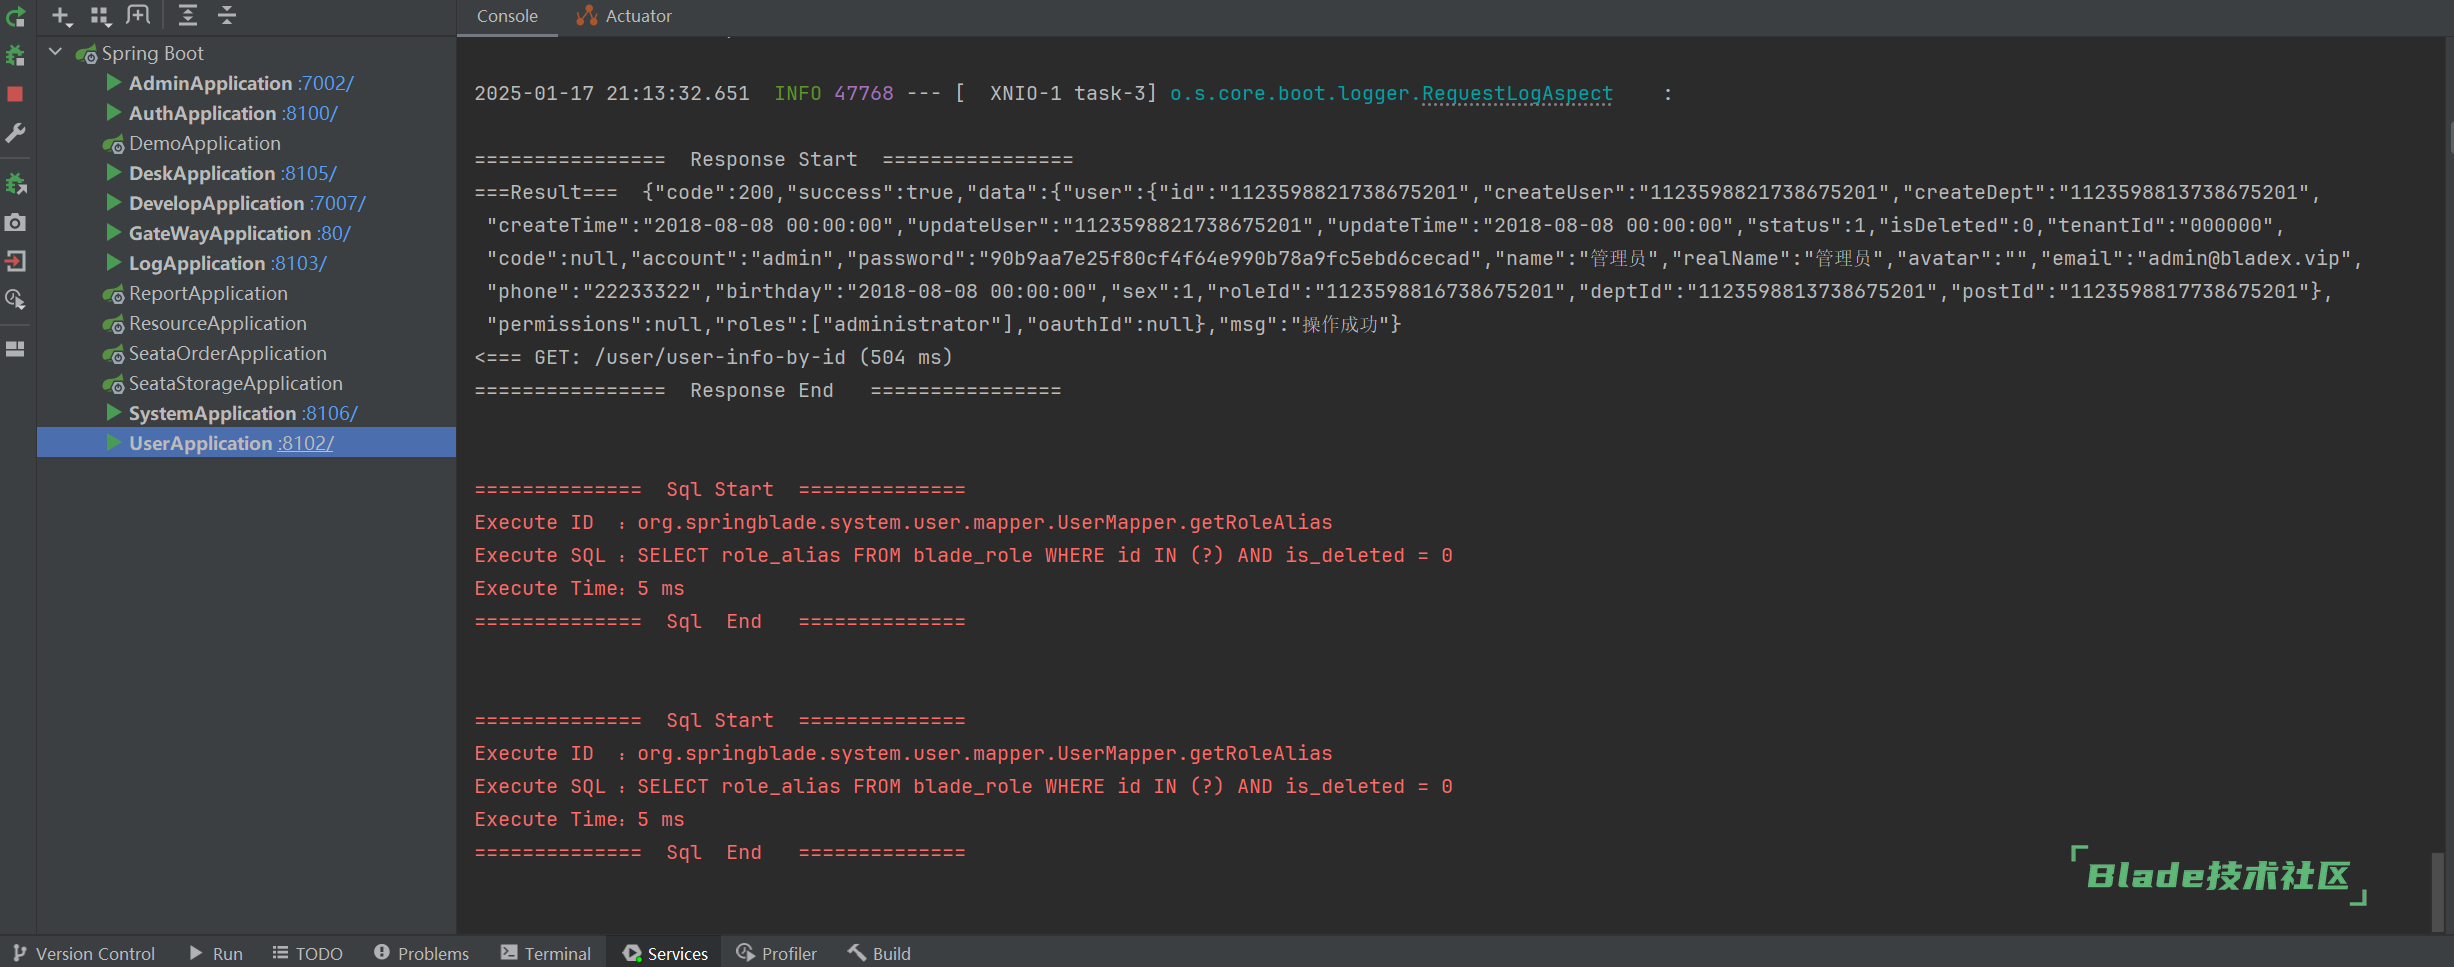
Task: Click the 'GET: /user/user-info-by-id' log line
Action: [x=713, y=357]
